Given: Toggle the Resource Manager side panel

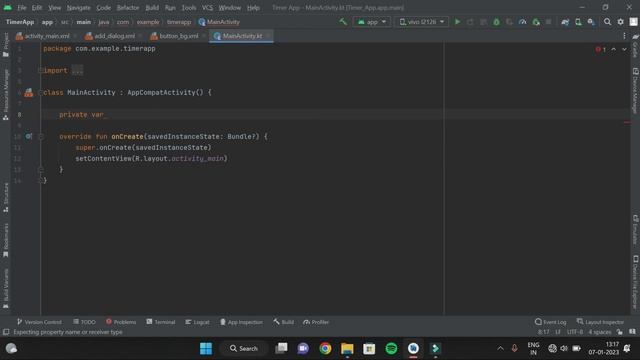Looking at the screenshot, I should click(6, 95).
